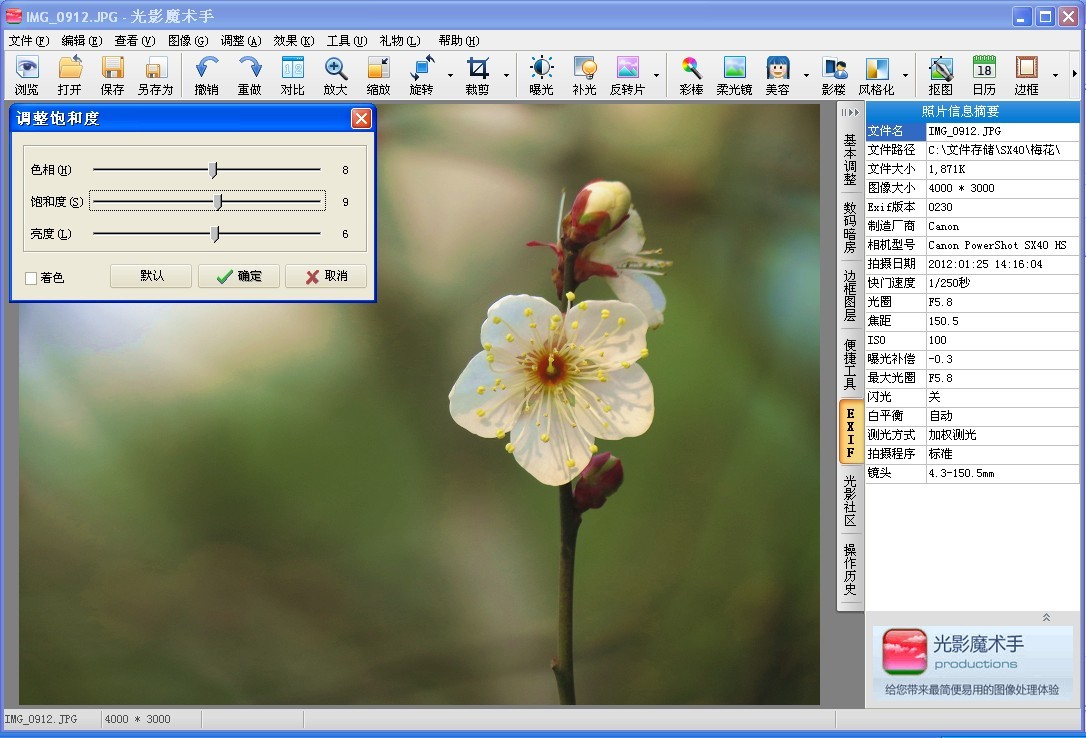This screenshot has height=738, width=1086.
Task: Collapse the right panel with the top arrows
Action: 850,112
